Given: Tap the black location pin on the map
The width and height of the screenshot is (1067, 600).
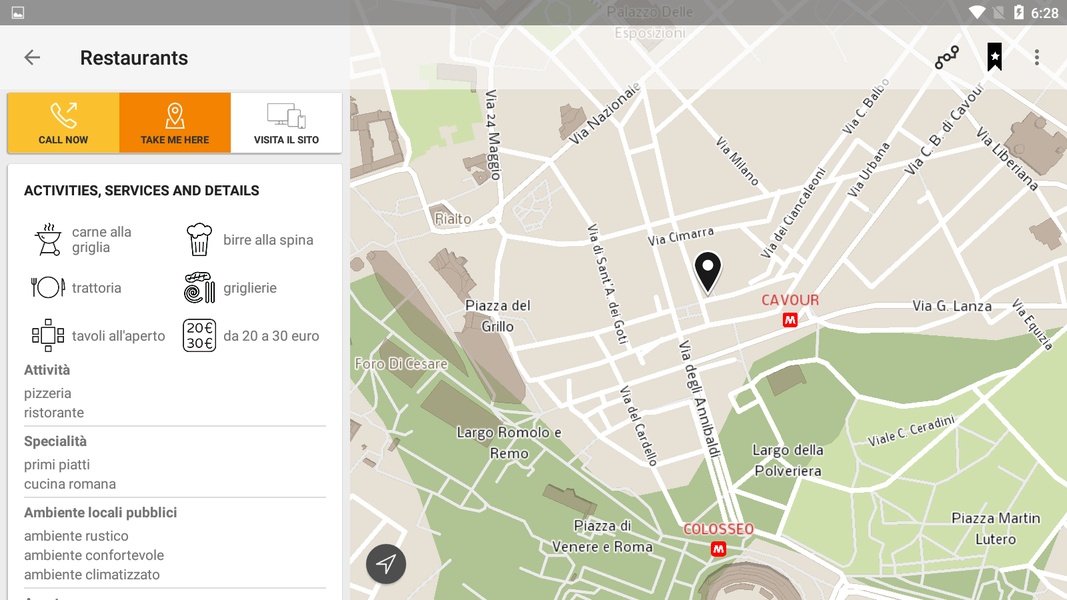Looking at the screenshot, I should point(708,272).
